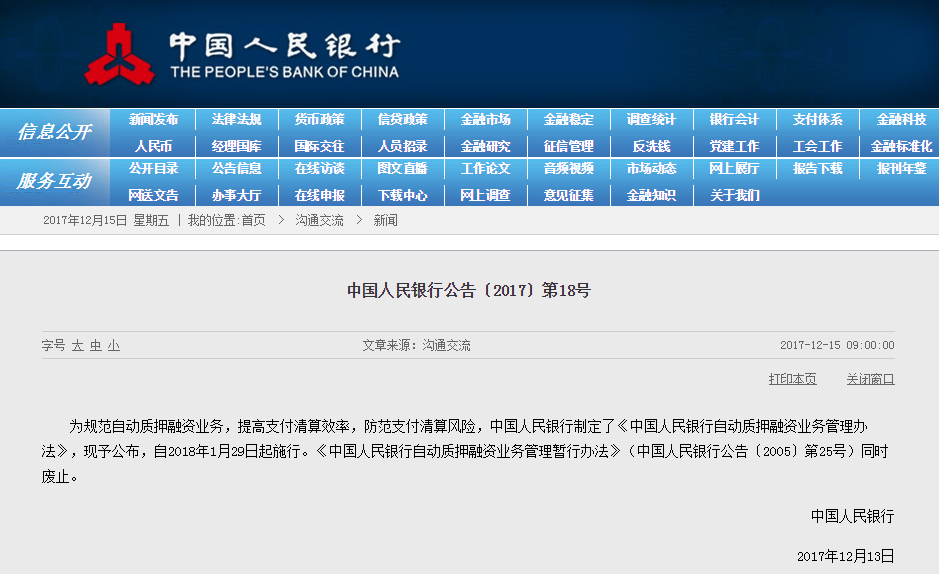This screenshot has height=576, width=939.
Task: Select 支付体系 in the navigation bar
Action: click(817, 119)
